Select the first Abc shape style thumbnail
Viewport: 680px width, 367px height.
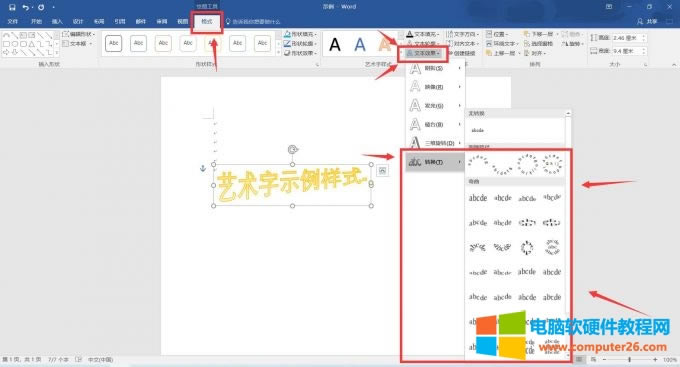[114, 43]
